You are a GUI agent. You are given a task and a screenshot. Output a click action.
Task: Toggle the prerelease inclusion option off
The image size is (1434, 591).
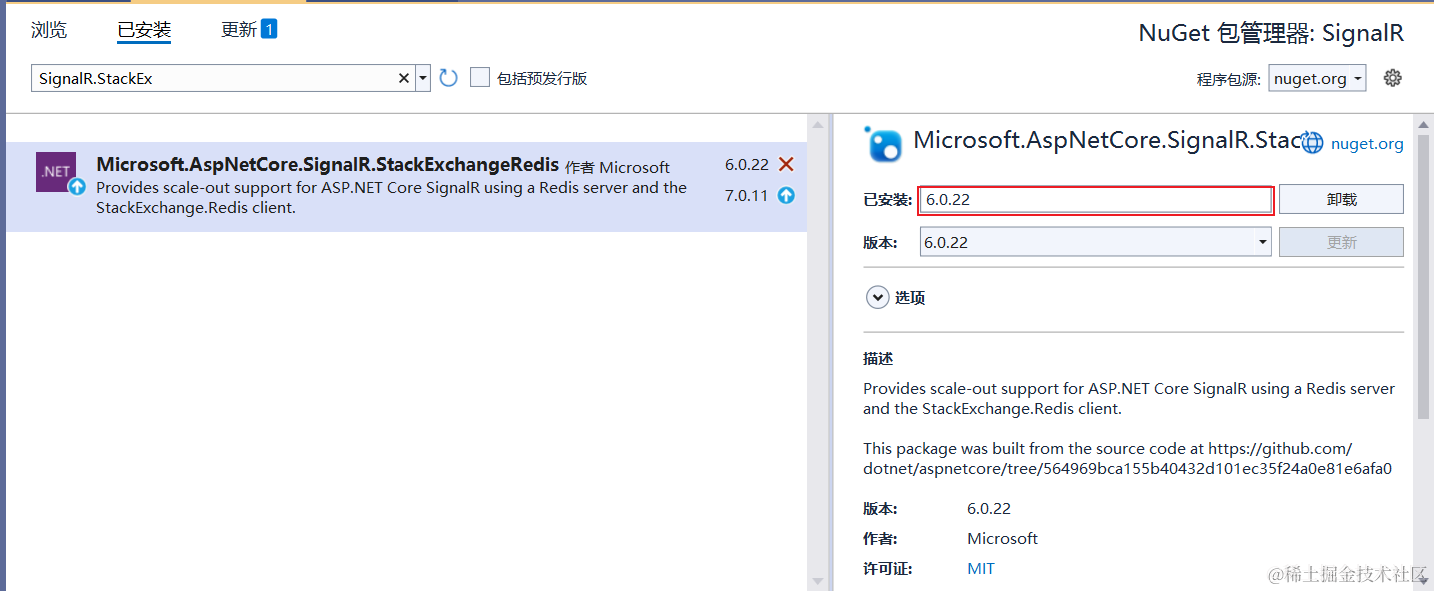(480, 77)
